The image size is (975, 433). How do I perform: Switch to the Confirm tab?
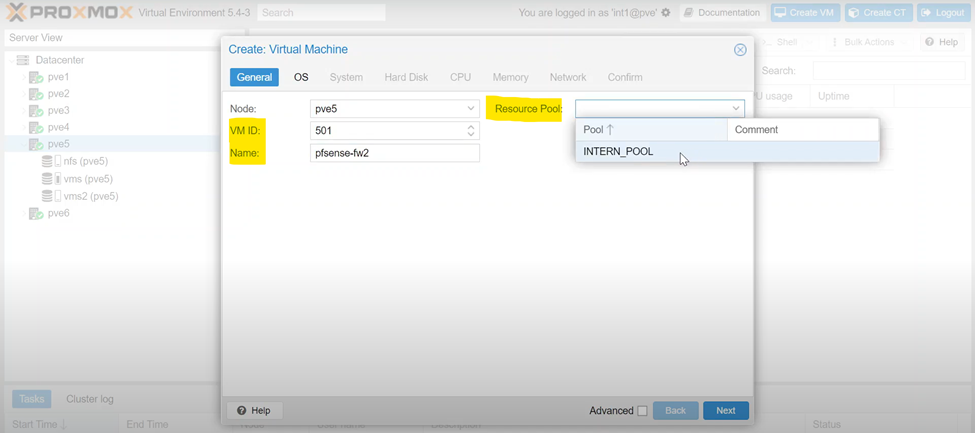click(625, 77)
